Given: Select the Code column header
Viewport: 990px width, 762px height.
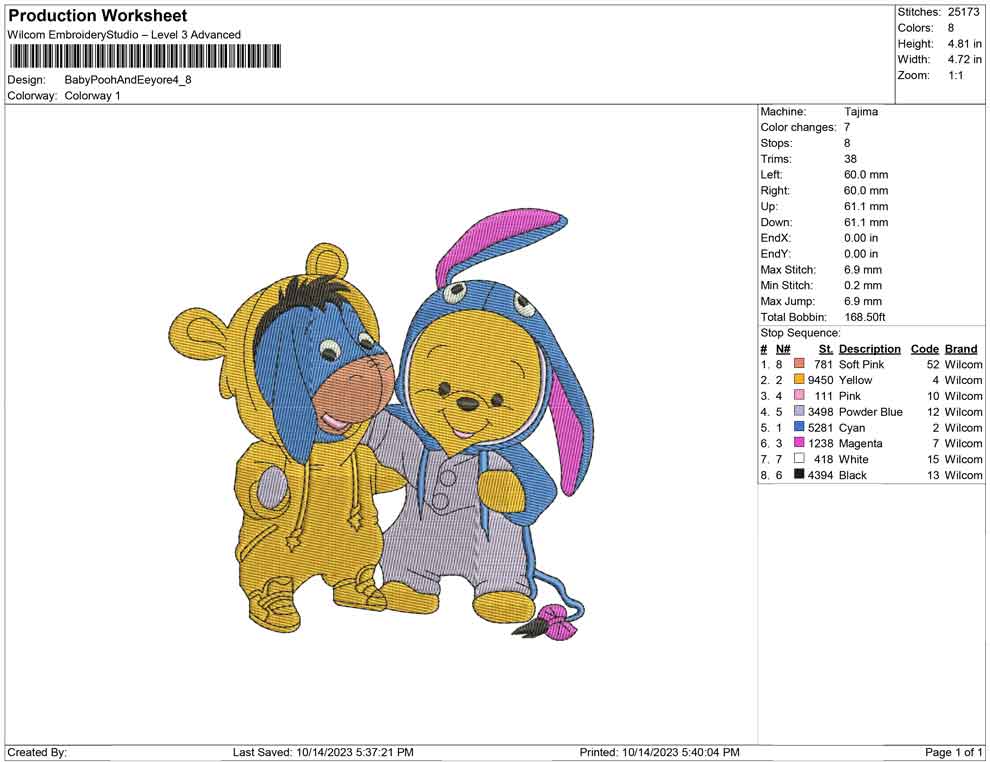Looking at the screenshot, I should click(x=925, y=349).
